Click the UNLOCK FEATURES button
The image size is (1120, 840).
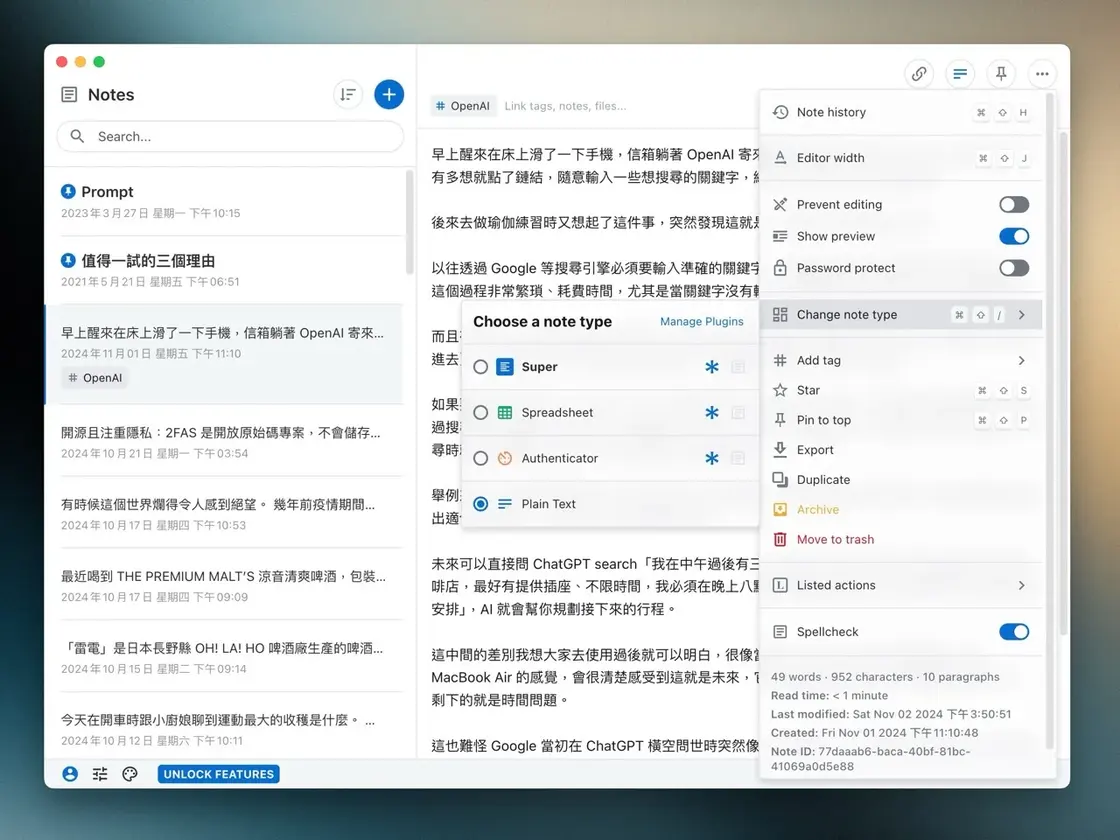coord(219,774)
